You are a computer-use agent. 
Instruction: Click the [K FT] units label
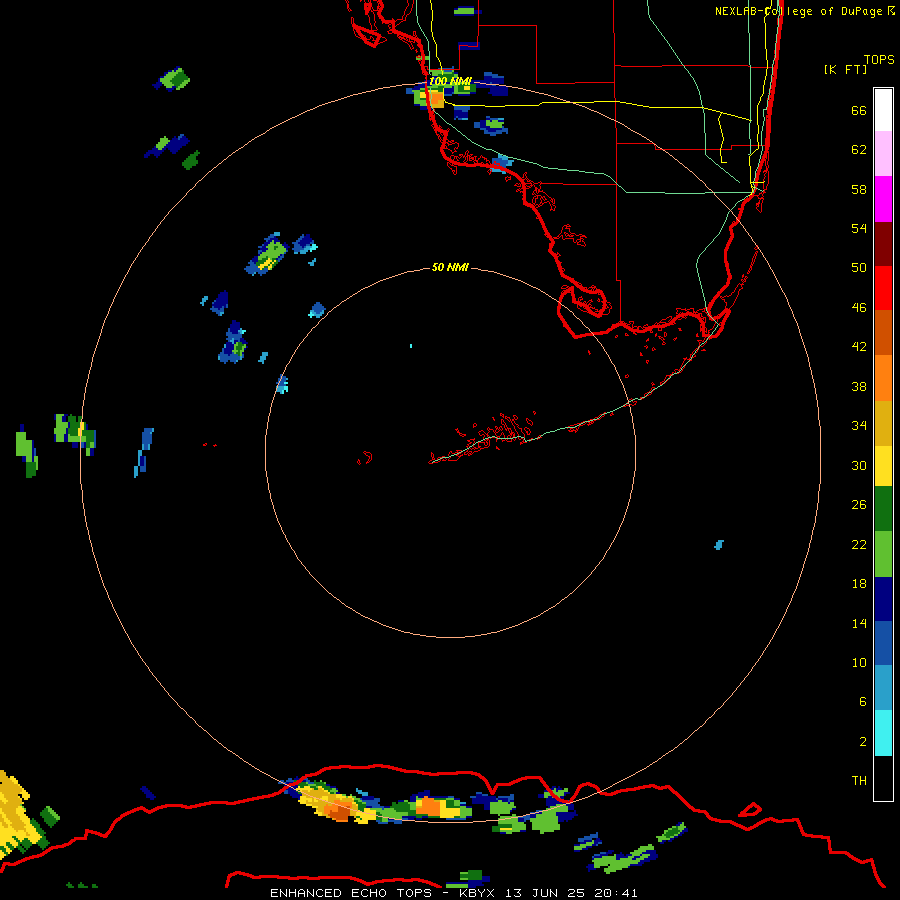(845, 69)
